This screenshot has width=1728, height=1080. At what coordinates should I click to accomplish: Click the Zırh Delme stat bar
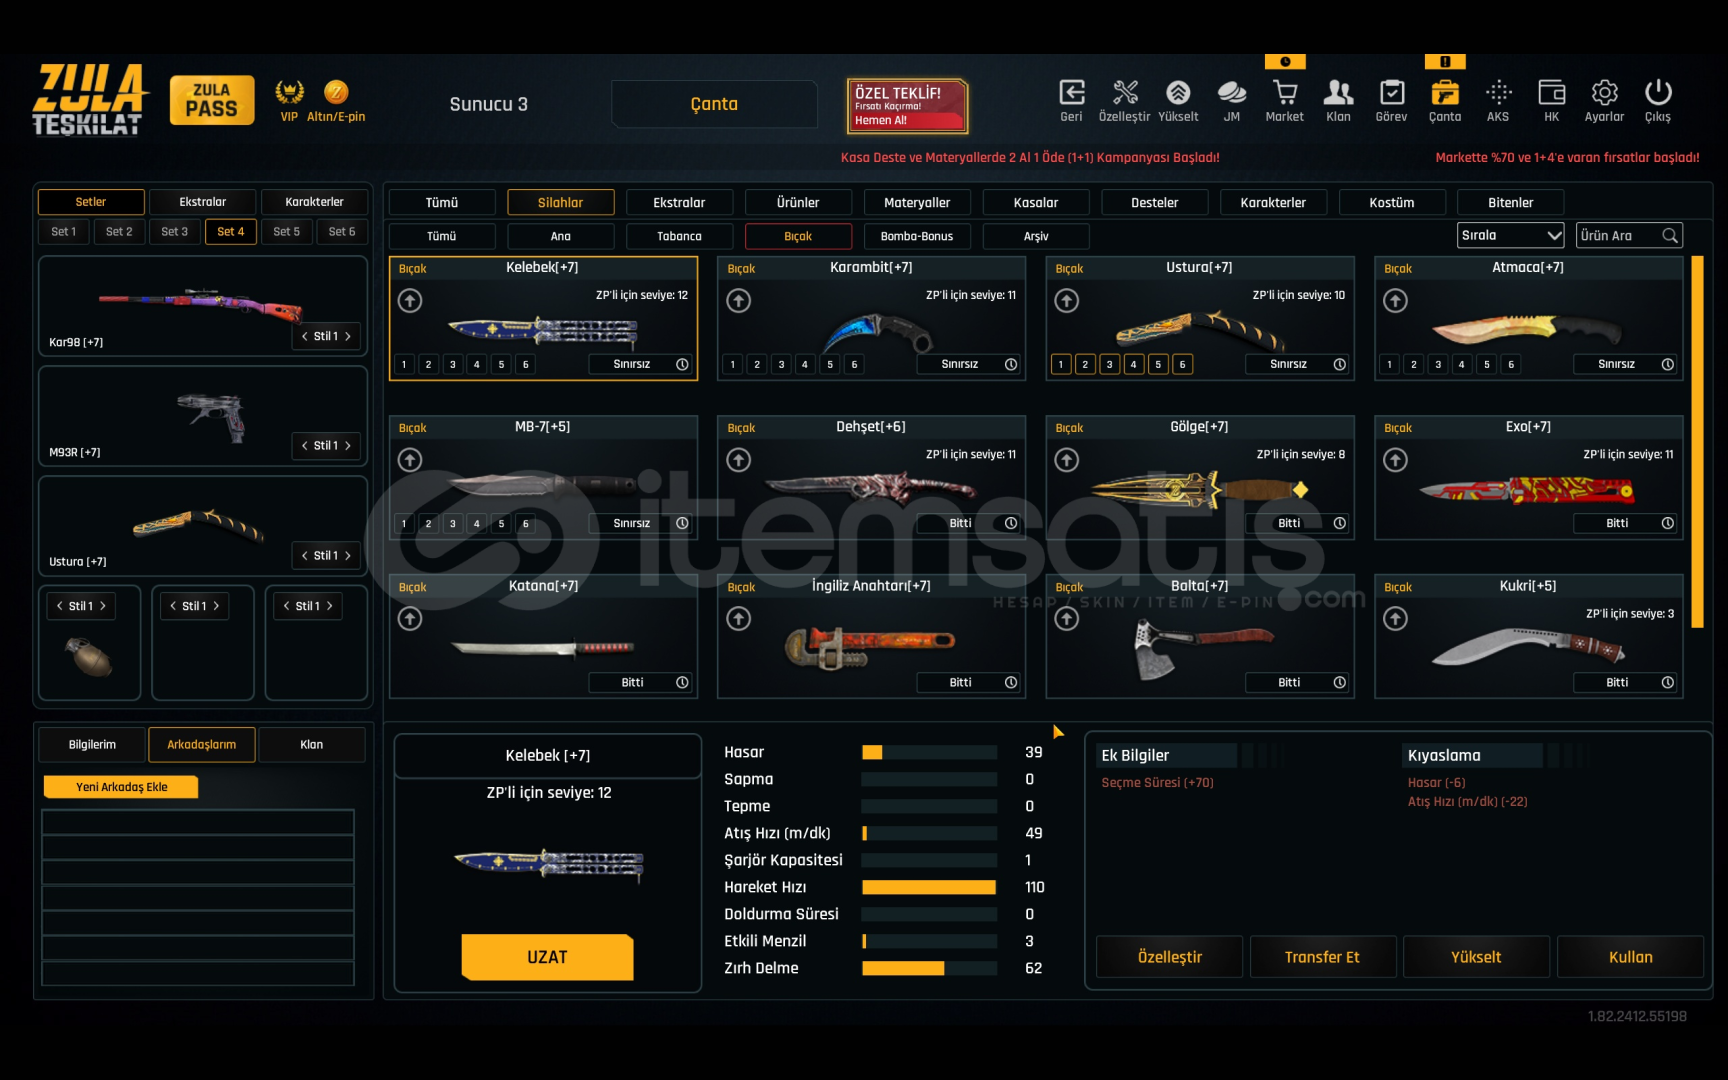point(929,968)
